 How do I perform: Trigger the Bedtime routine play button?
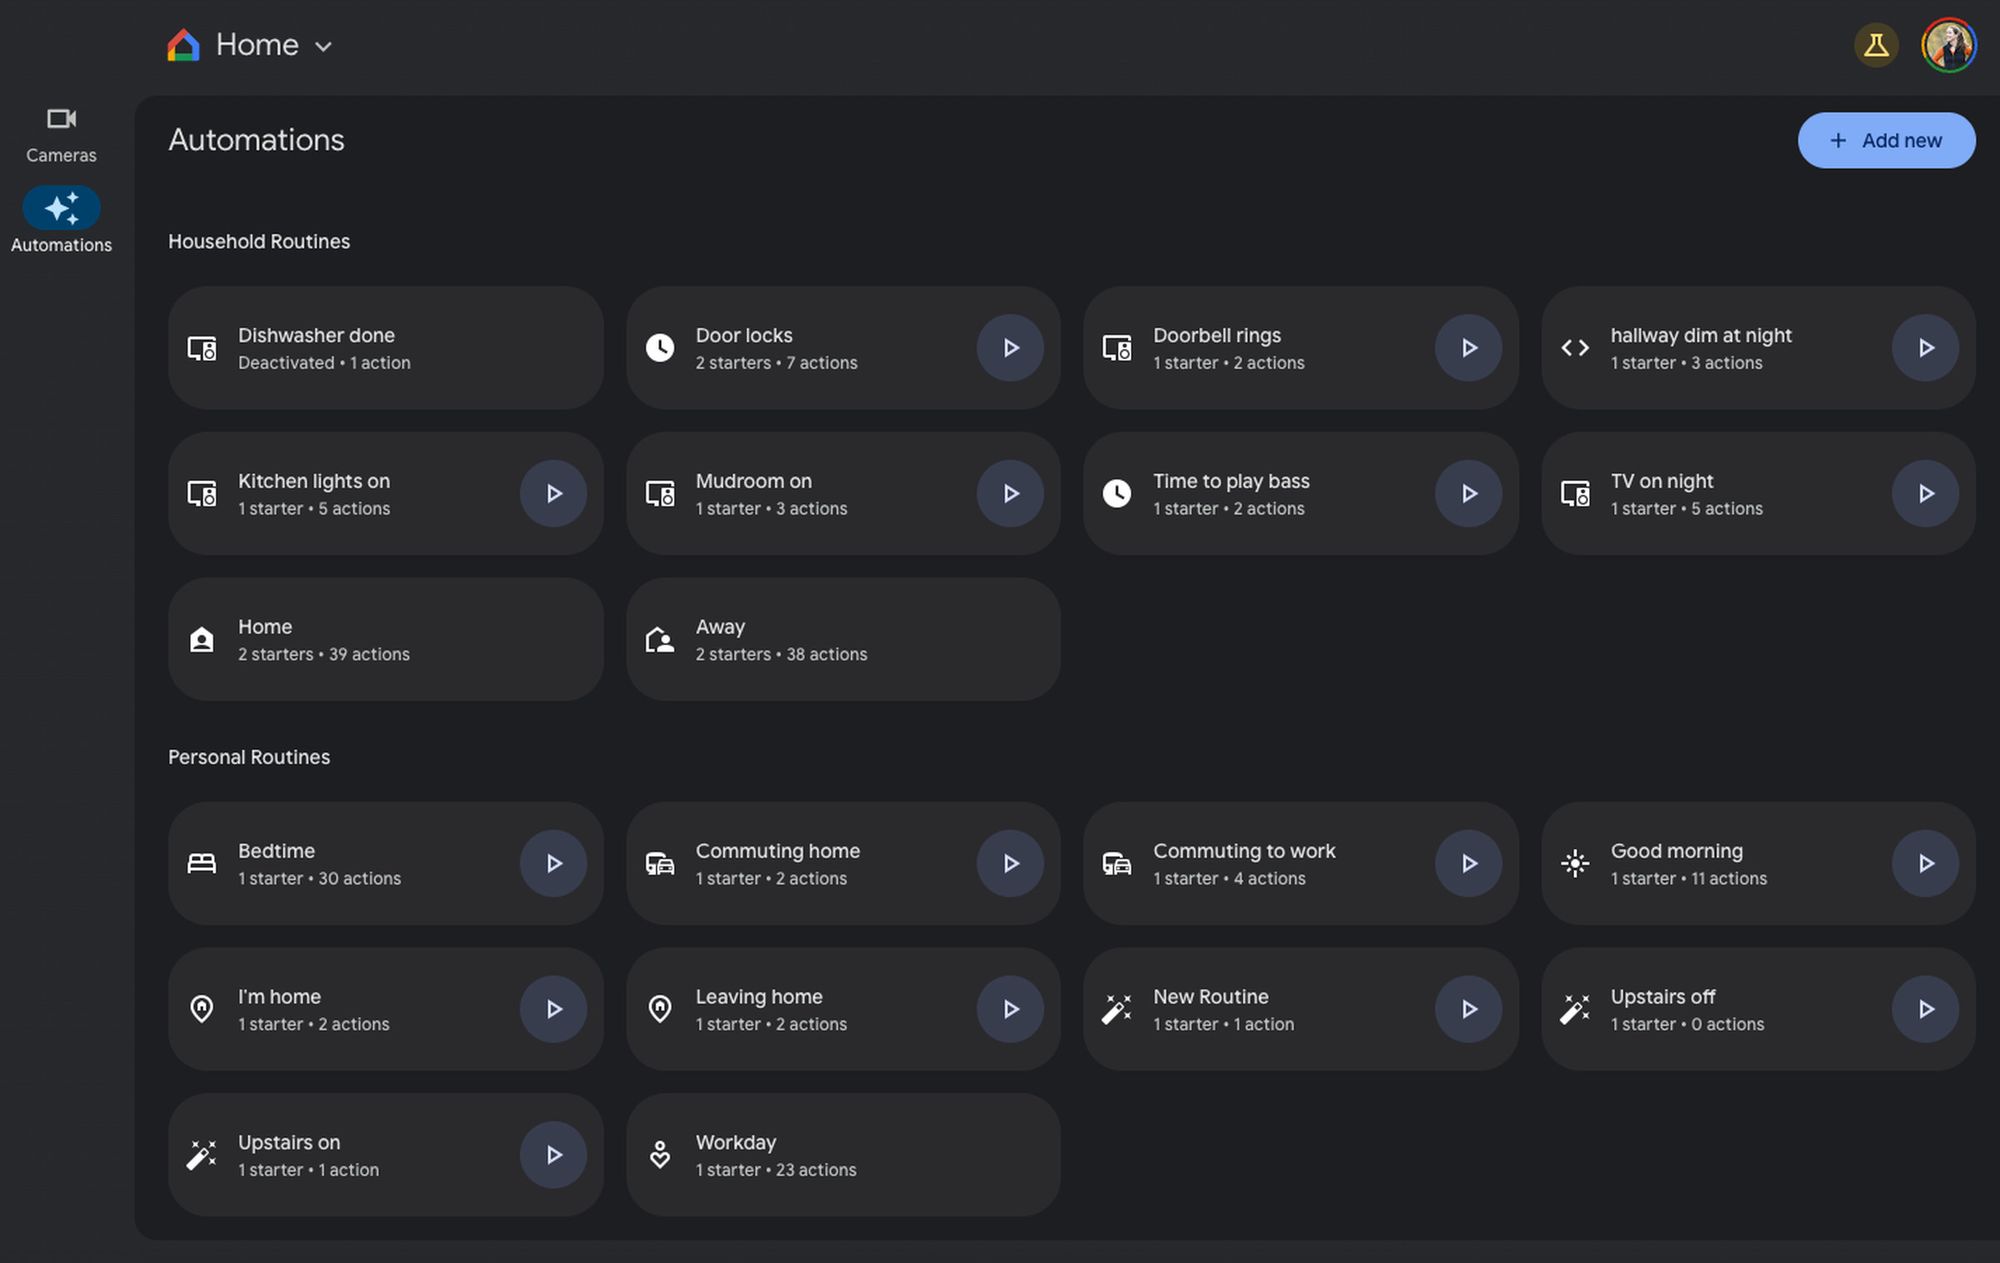[553, 864]
